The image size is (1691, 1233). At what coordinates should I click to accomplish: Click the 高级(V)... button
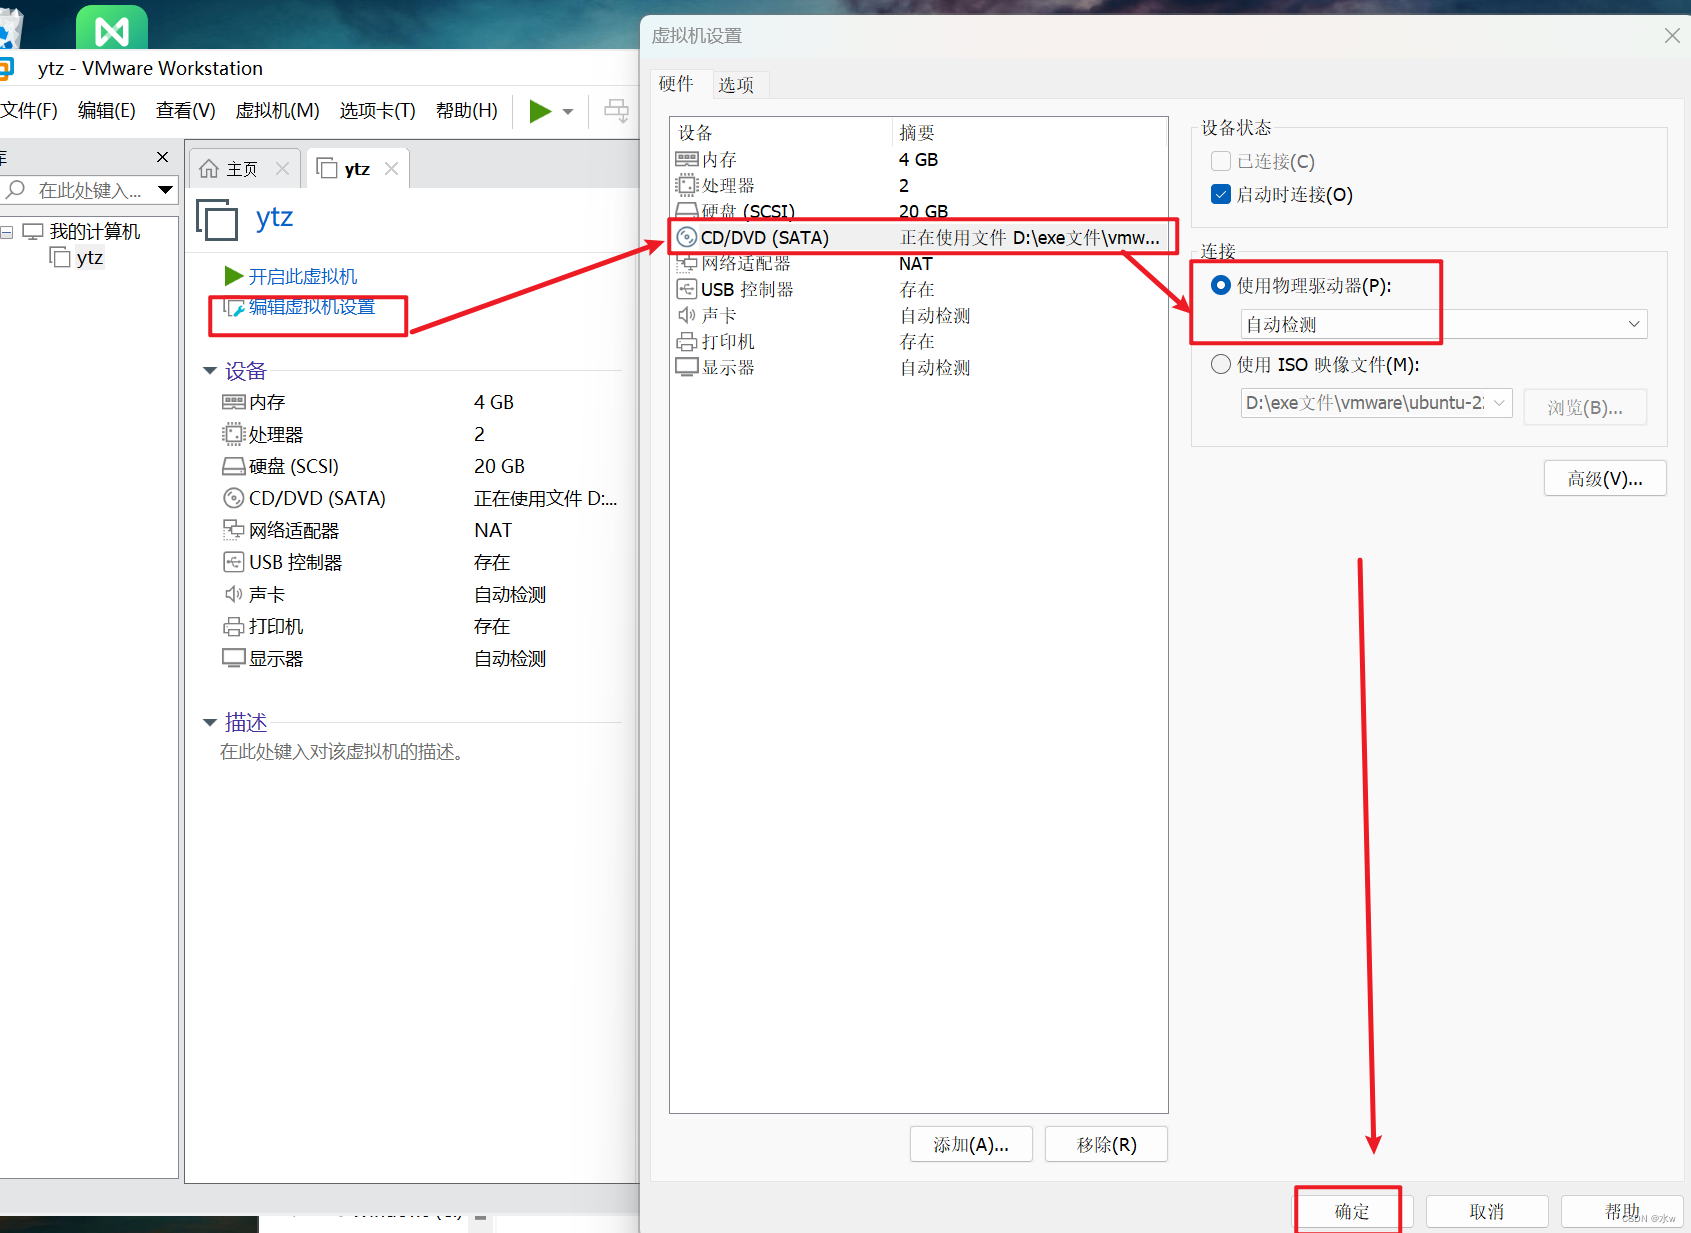point(1605,478)
